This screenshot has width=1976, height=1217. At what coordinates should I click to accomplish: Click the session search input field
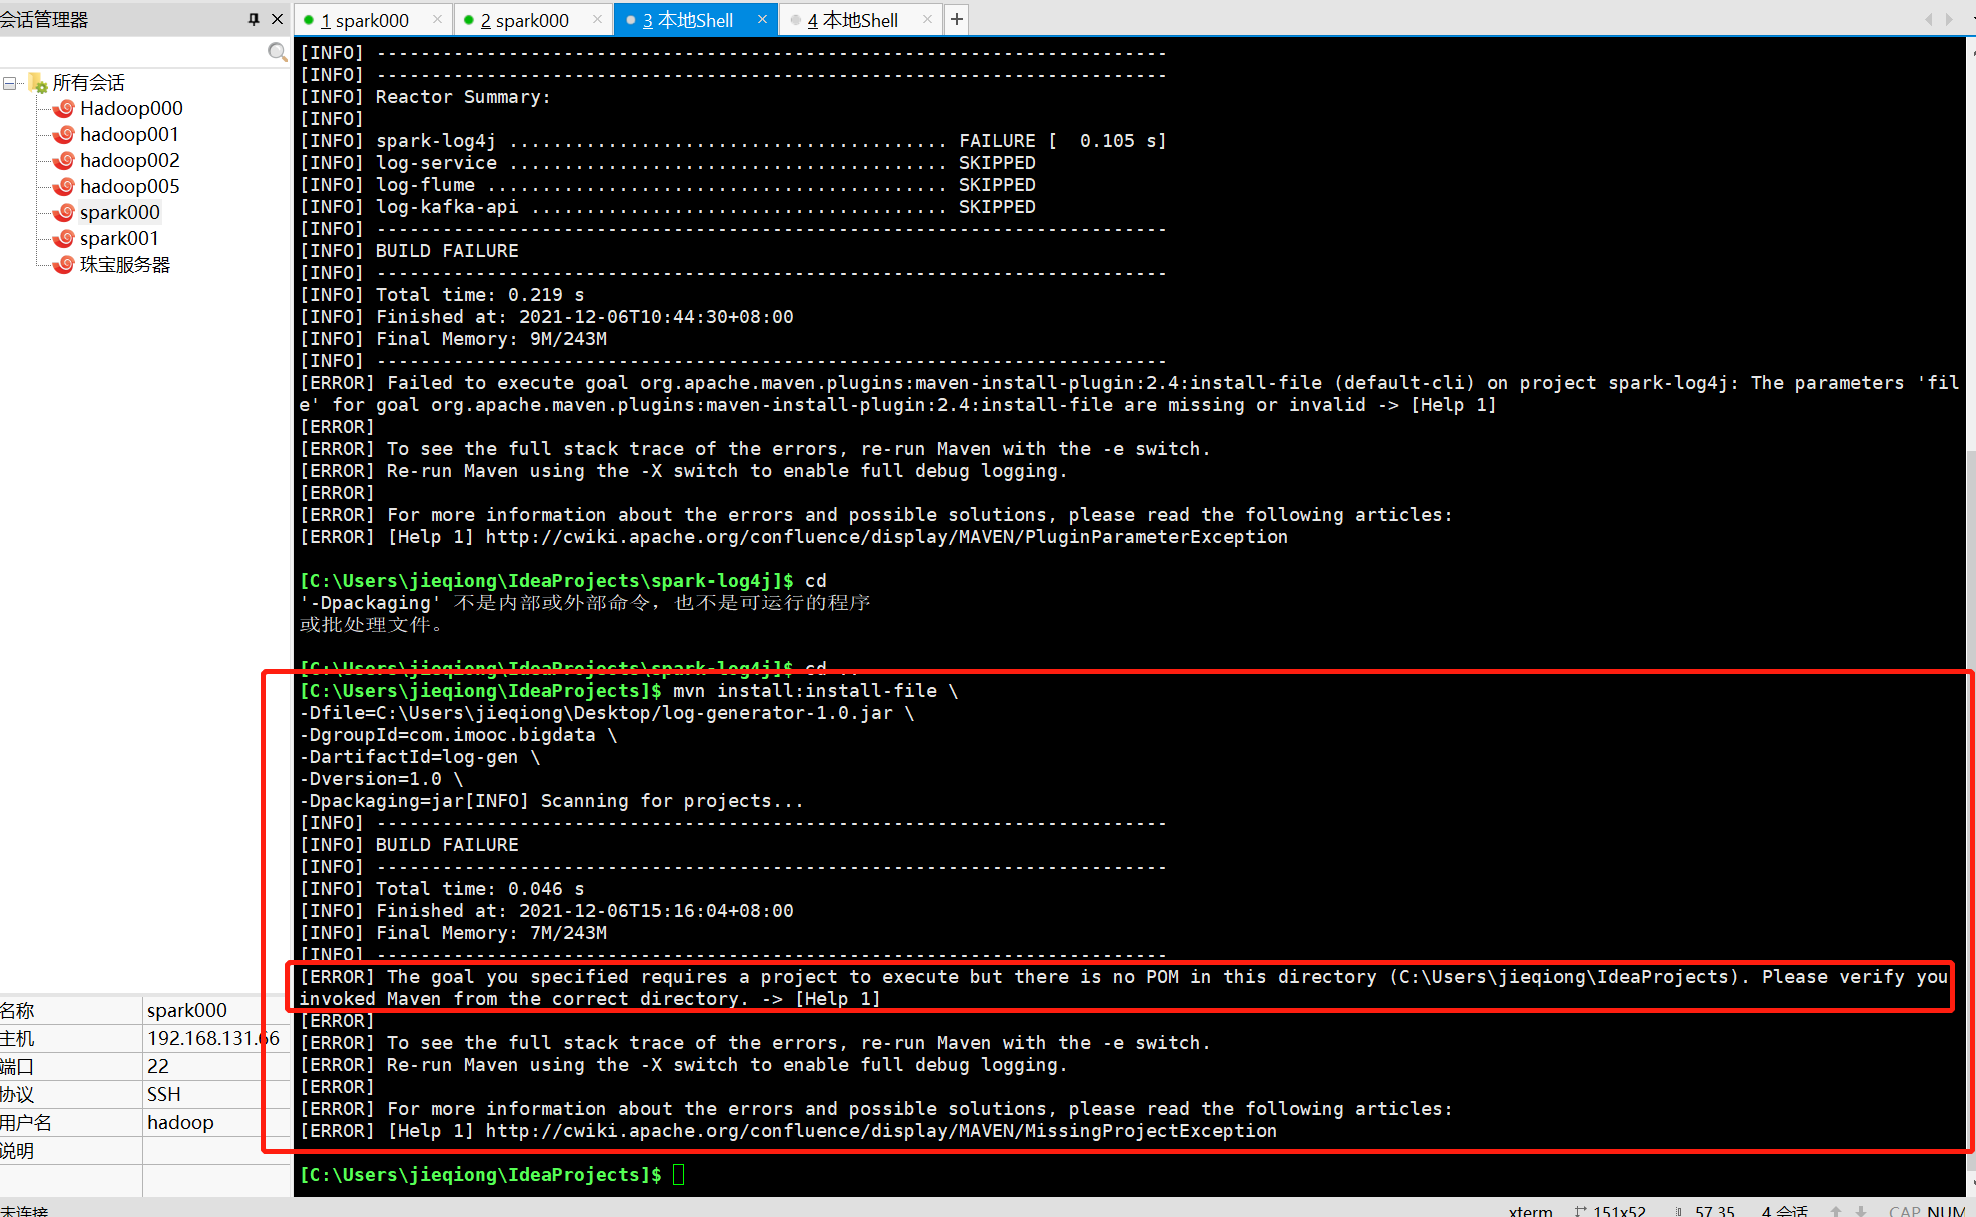point(130,52)
